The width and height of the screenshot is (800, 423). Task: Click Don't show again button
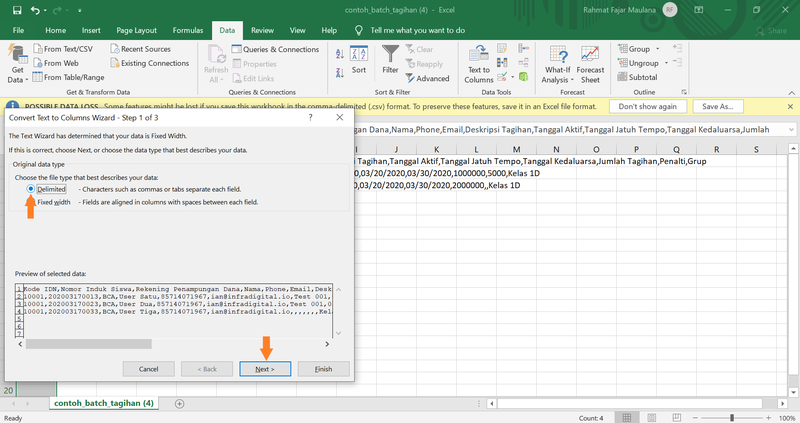(x=647, y=107)
